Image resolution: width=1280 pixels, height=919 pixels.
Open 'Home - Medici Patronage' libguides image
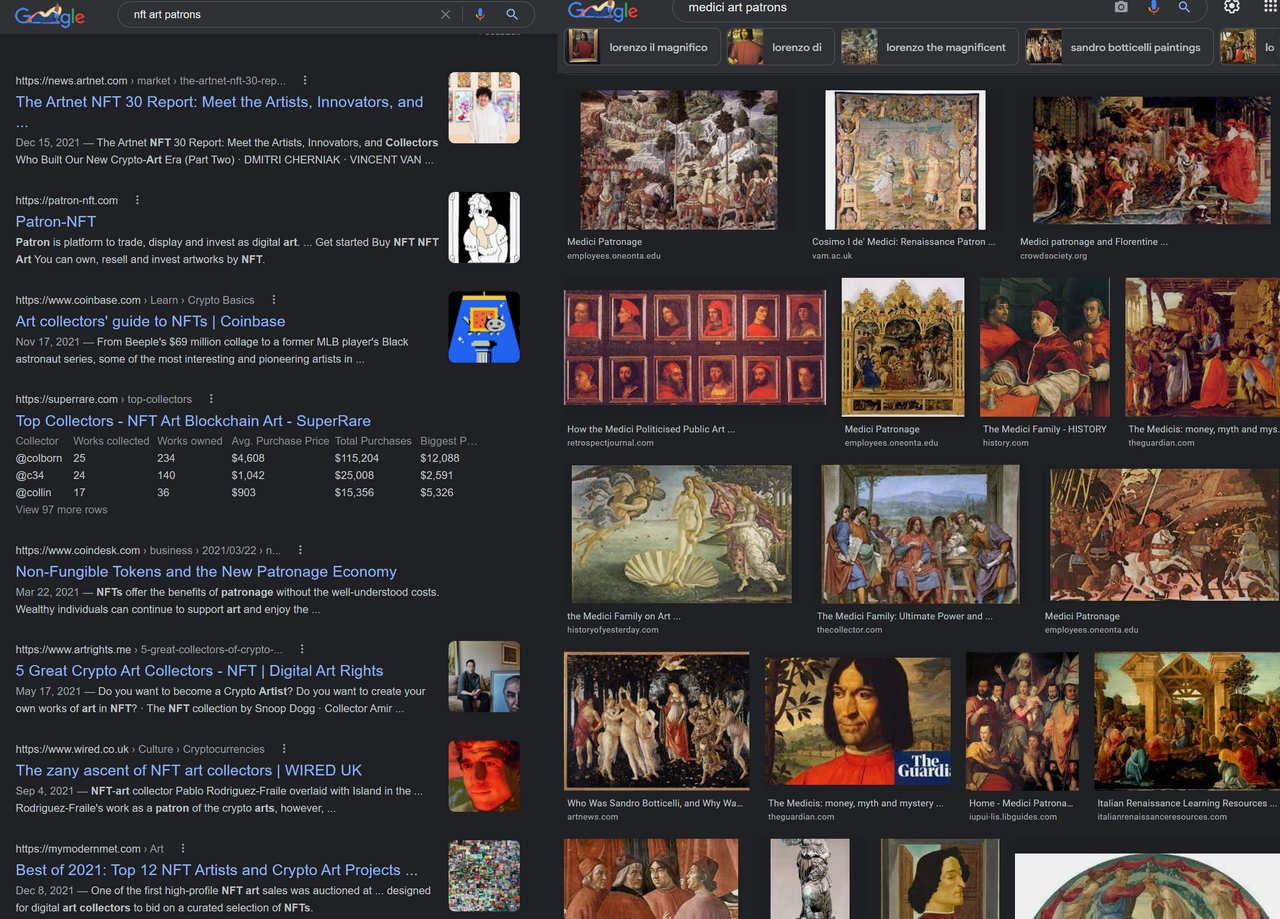(x=1023, y=721)
